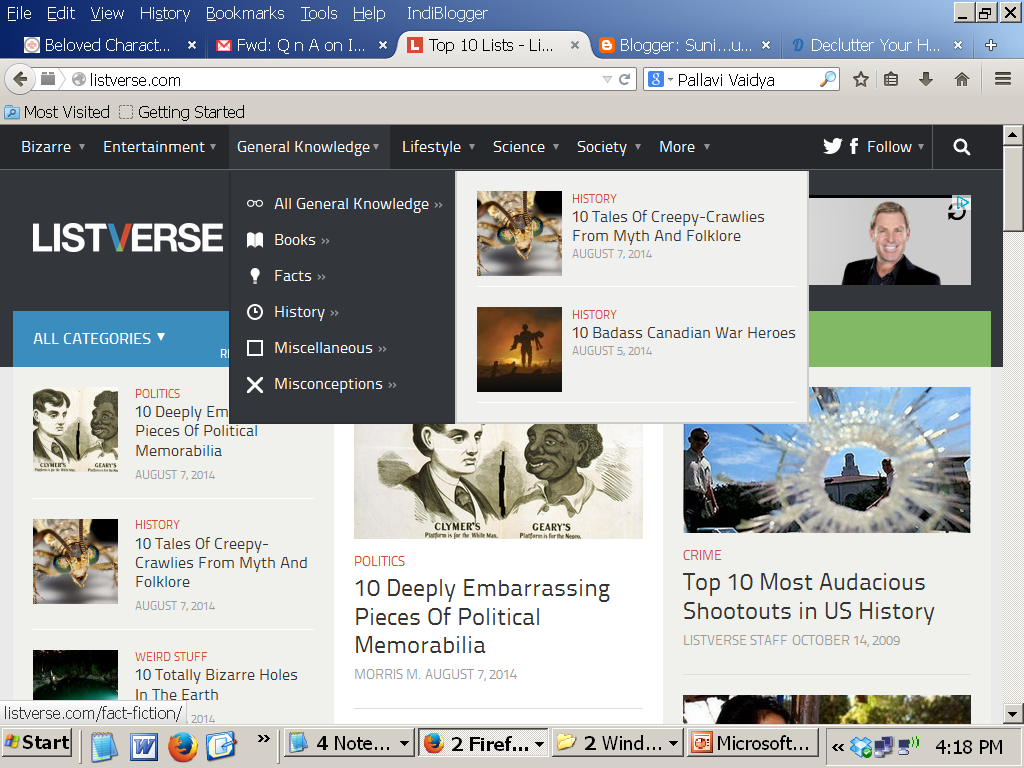Open Most Visited bookmarks folder
Screen dimensions: 1024x768
(57, 112)
